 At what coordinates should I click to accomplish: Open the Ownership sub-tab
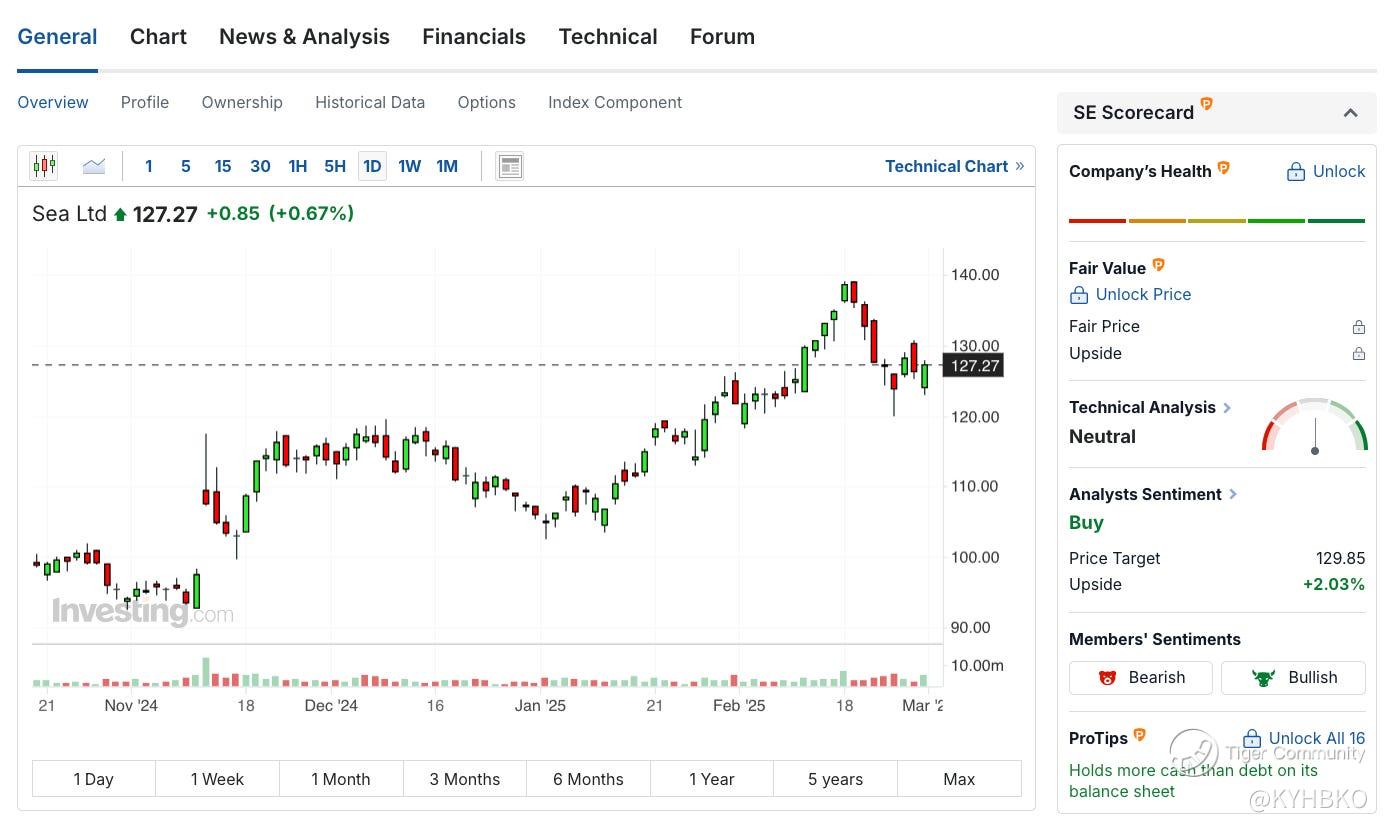pyautogui.click(x=242, y=102)
